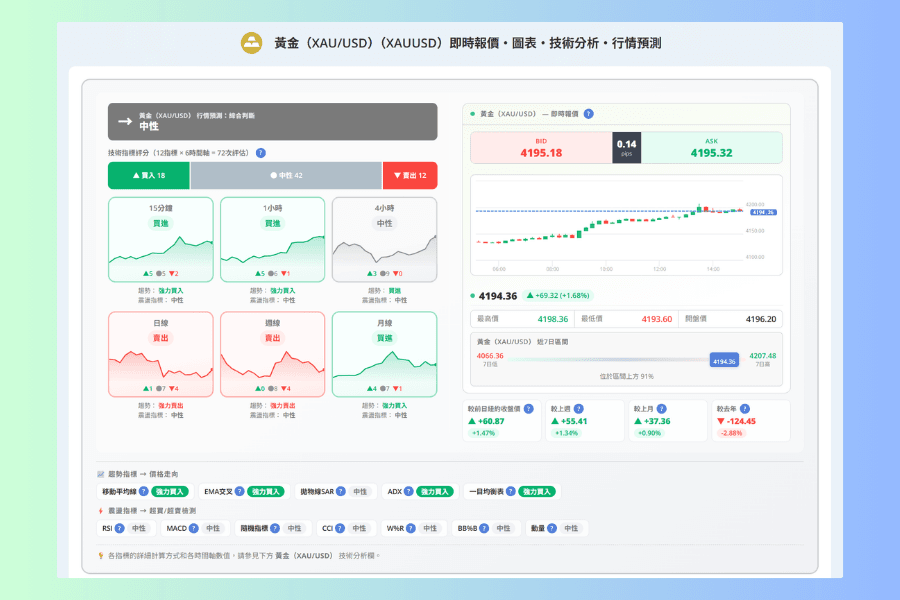The width and height of the screenshot is (900, 600).
Task: Select the gray 中性 42 segment
Action: coord(286,176)
